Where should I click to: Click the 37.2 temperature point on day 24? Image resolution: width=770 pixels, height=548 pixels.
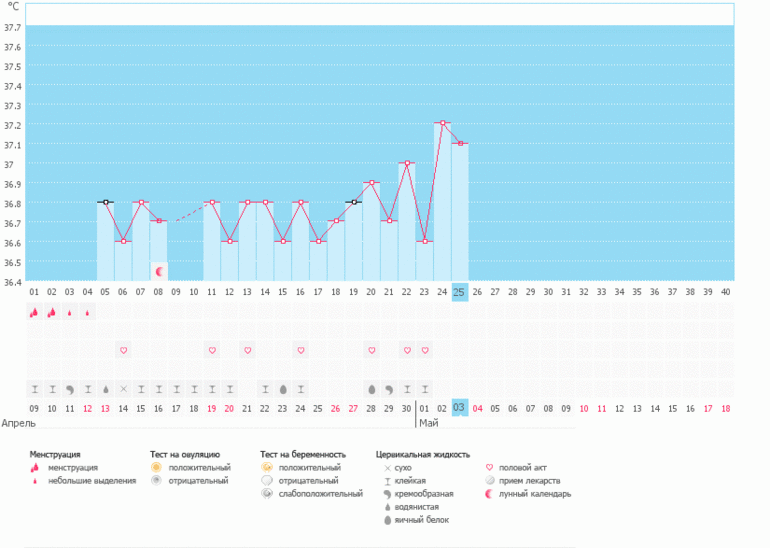click(442, 123)
